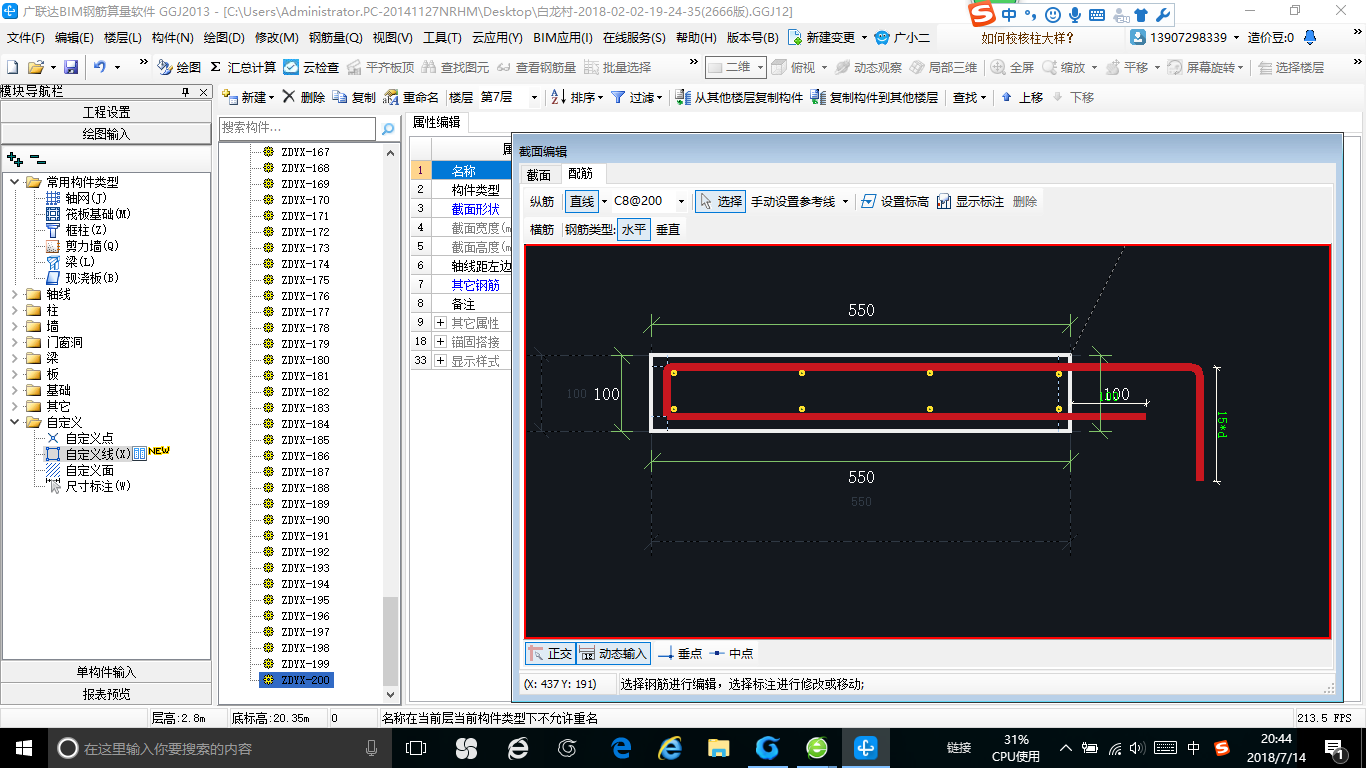Click 设置标高 in the rebar toolbar
The width and height of the screenshot is (1366, 768).
coord(895,201)
